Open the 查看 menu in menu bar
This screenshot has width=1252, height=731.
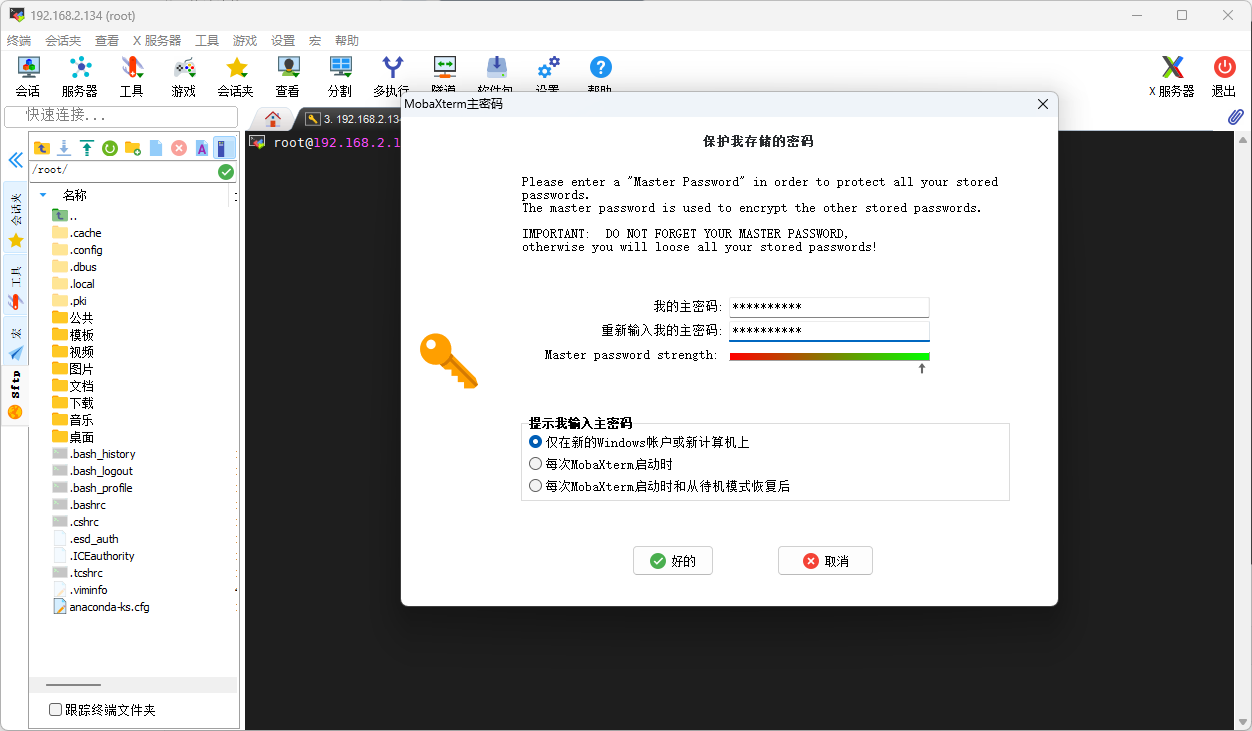[x=107, y=41]
